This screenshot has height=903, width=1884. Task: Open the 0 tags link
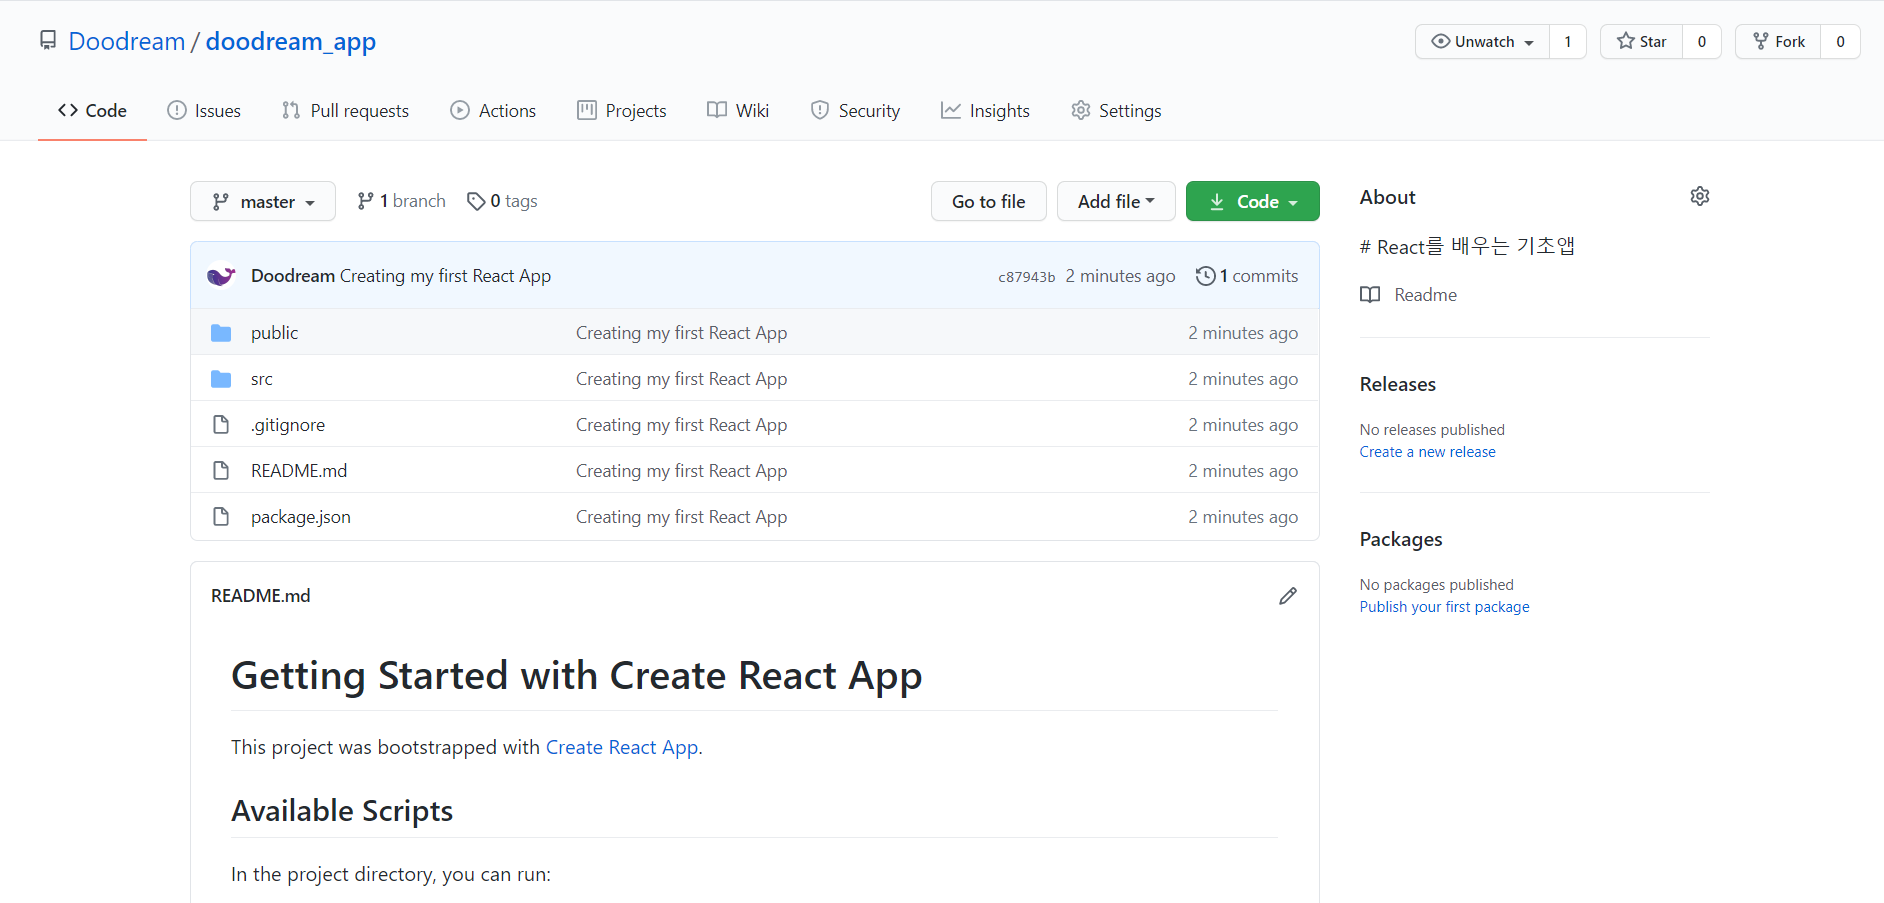point(502,201)
